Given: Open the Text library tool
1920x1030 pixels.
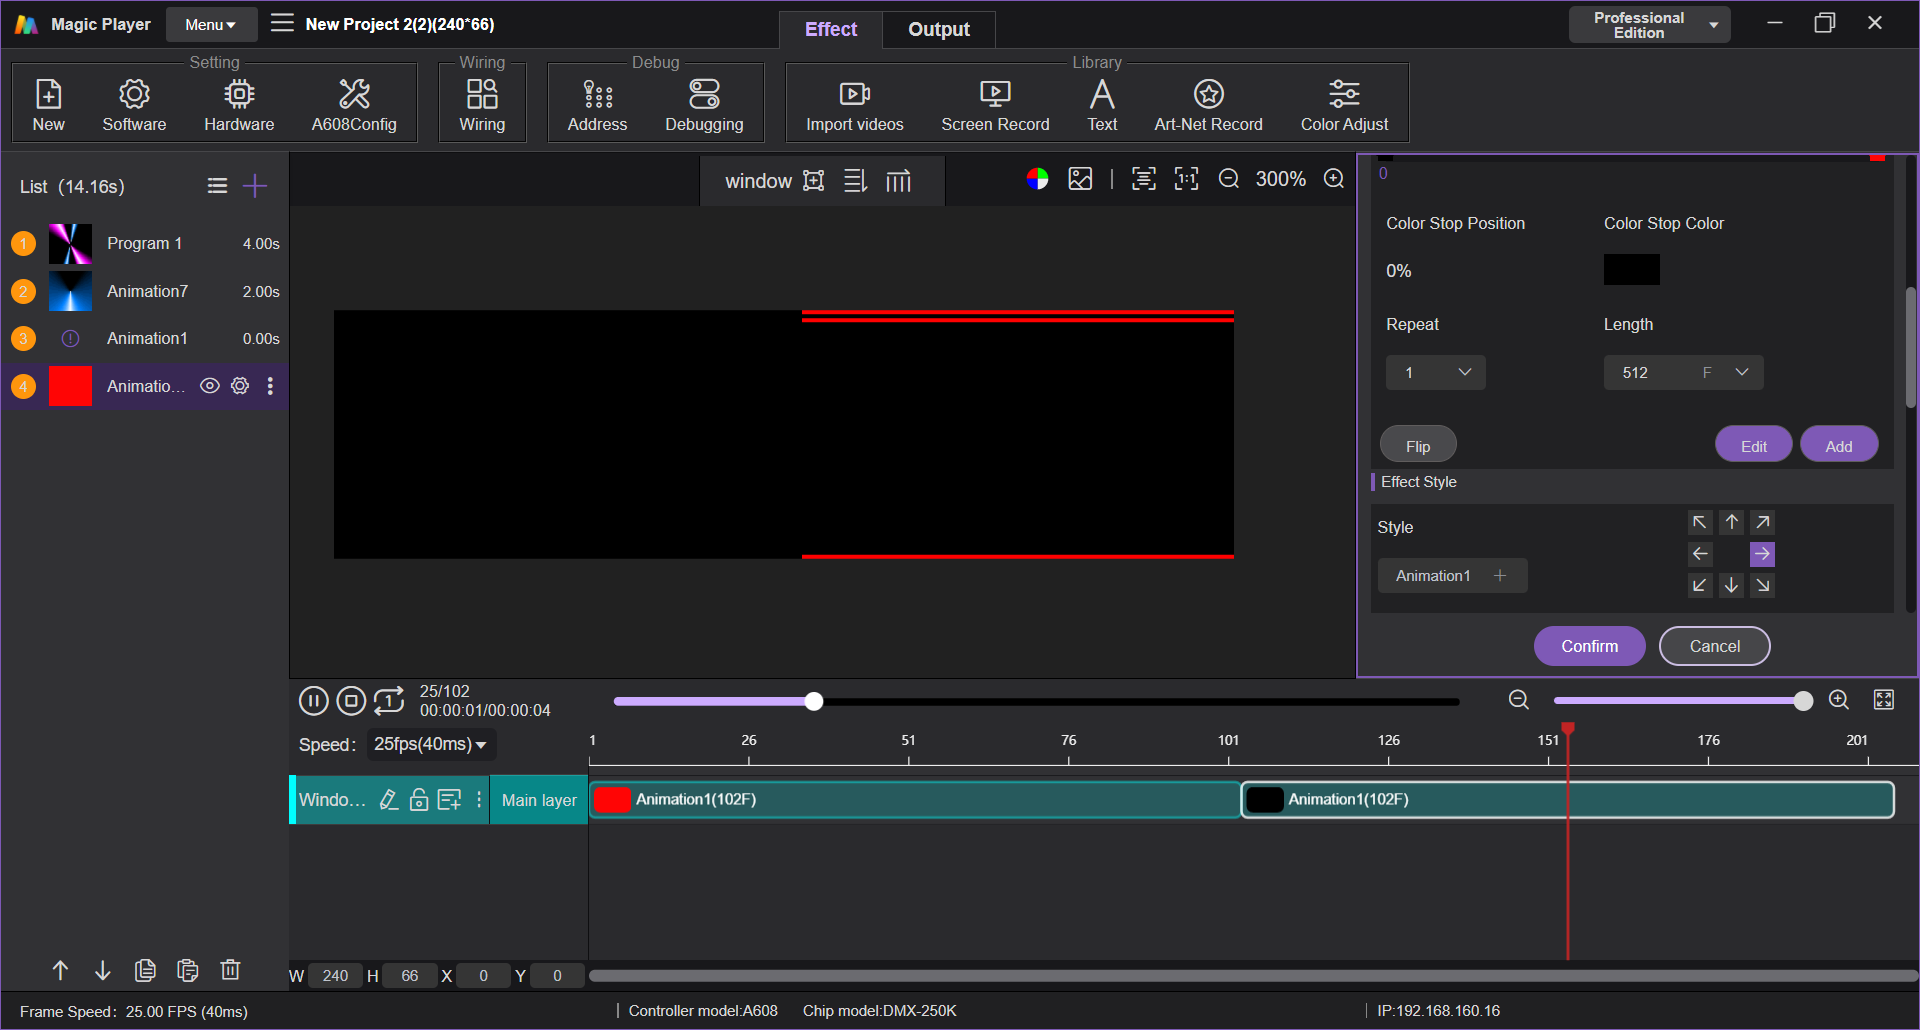Looking at the screenshot, I should [x=1102, y=104].
